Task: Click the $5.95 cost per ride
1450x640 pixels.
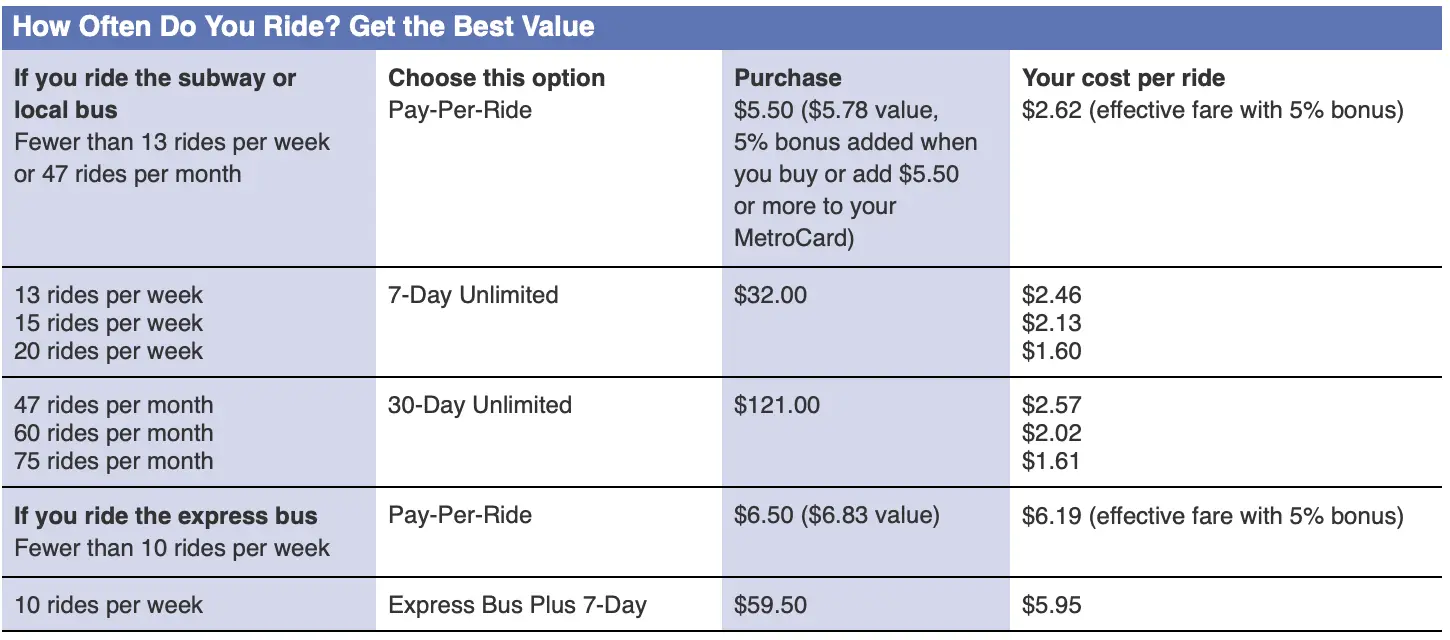Action: (x=1051, y=605)
